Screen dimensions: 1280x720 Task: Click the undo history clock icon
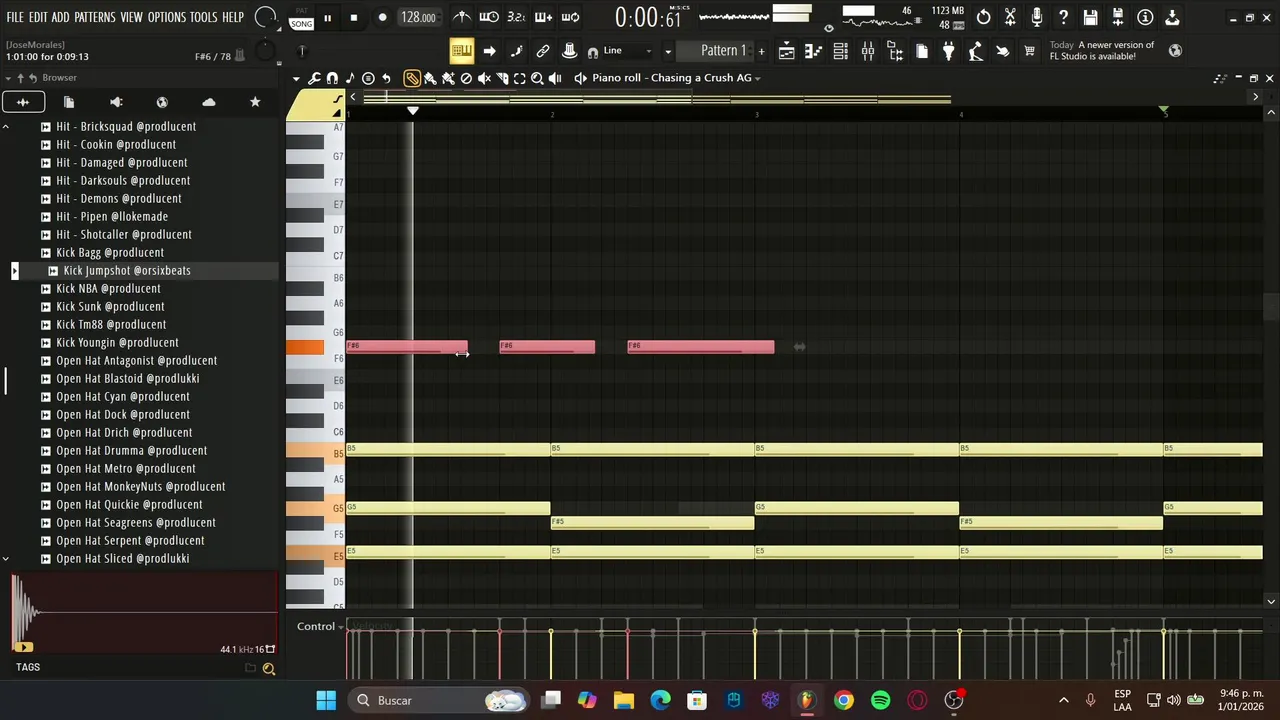click(984, 17)
